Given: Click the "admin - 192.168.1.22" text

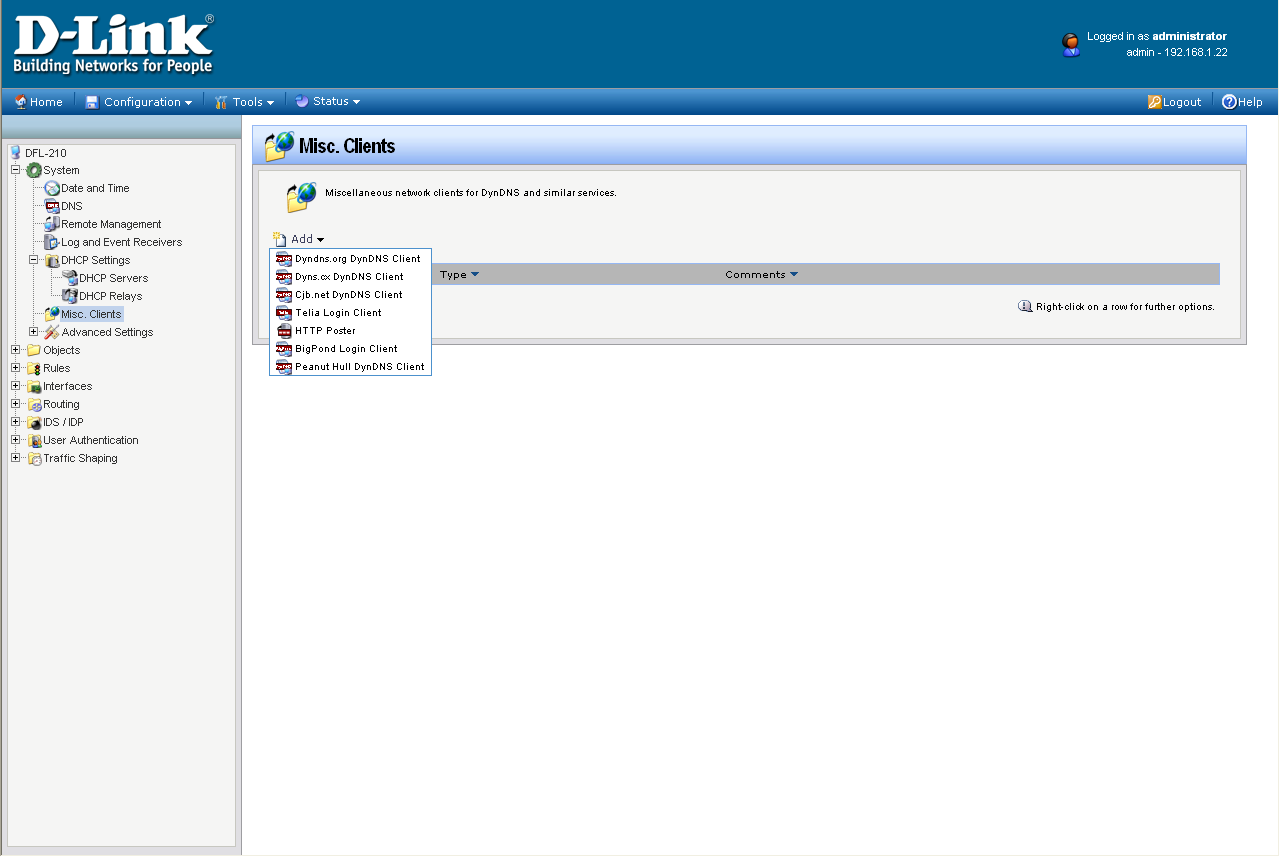Looking at the screenshot, I should tap(1177, 52).
